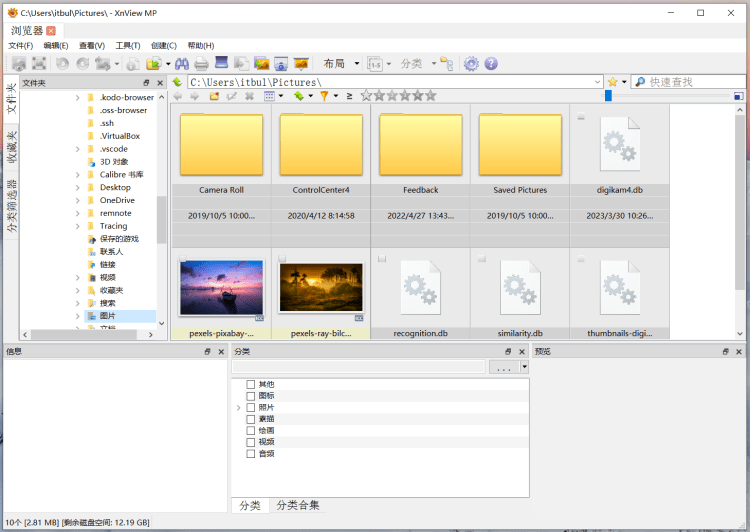Check the 音频 category checkbox
Screen dimensions: 750x532
pos(250,454)
